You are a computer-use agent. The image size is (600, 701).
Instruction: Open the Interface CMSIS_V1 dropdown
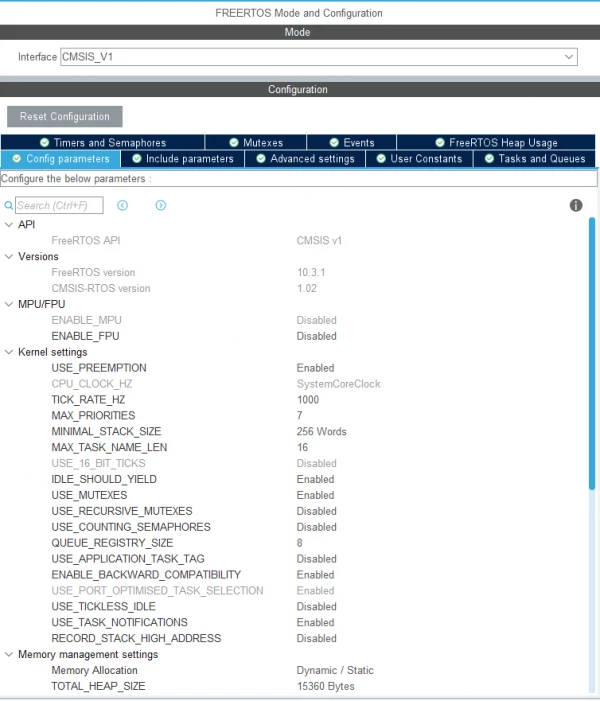pos(319,57)
